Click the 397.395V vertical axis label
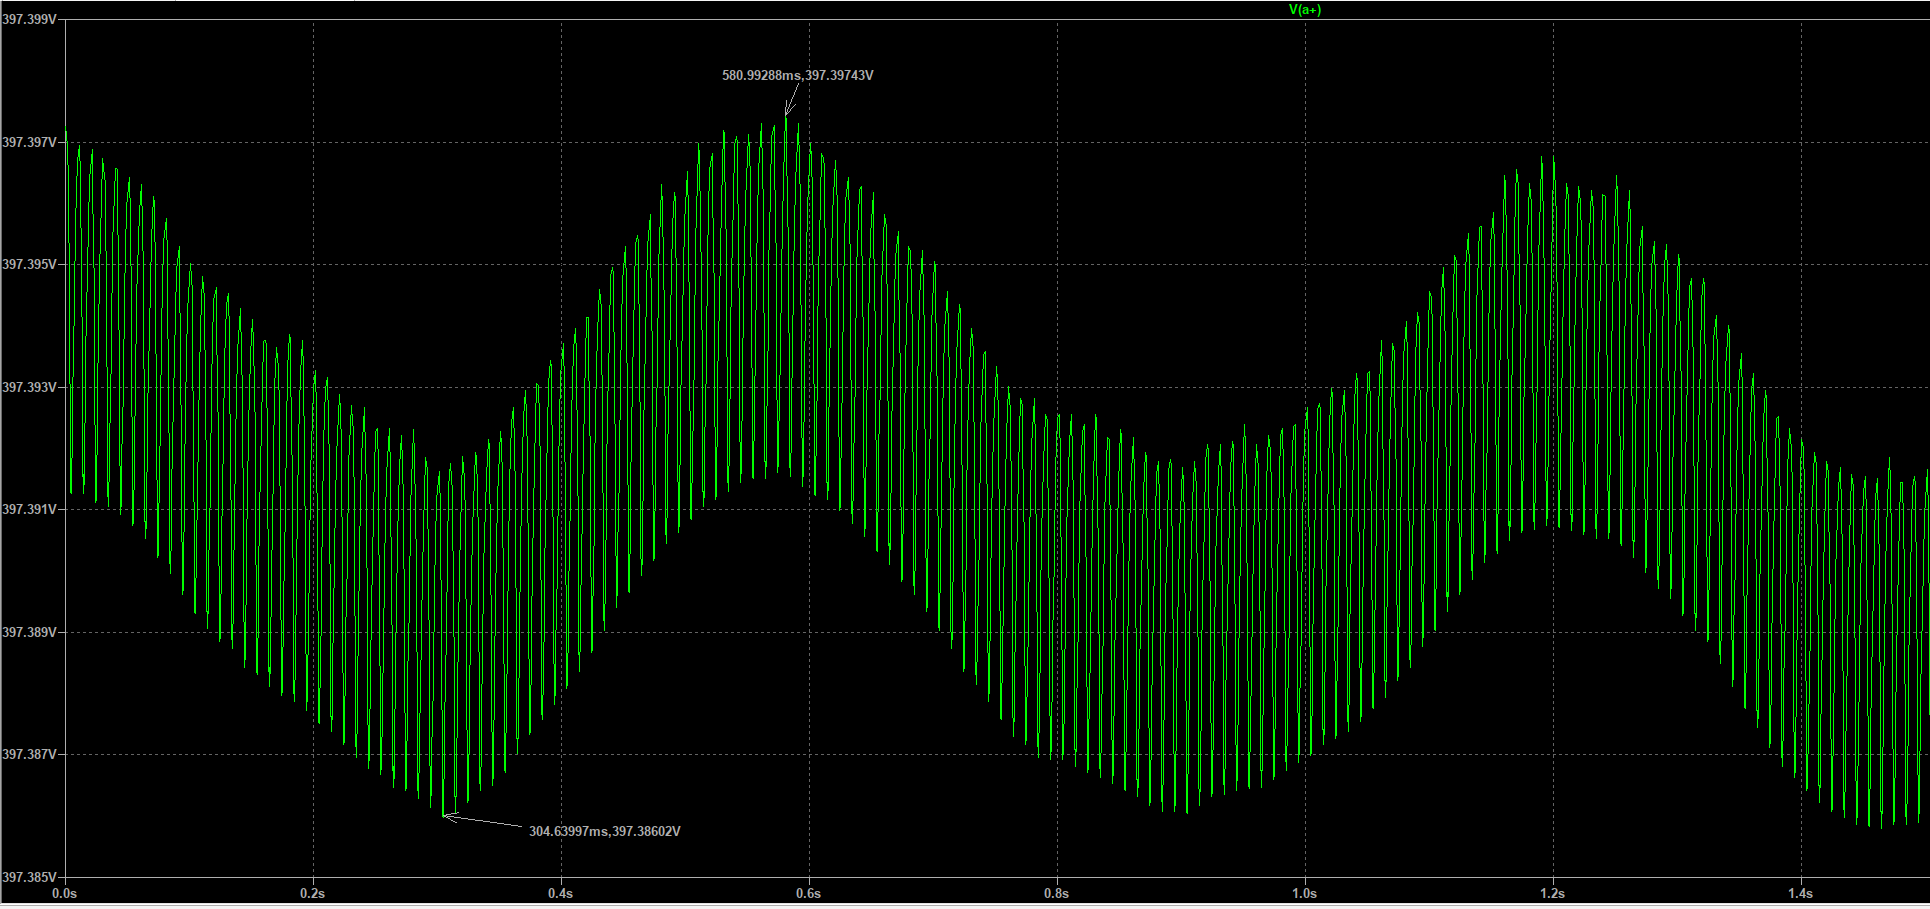 pyautogui.click(x=29, y=265)
